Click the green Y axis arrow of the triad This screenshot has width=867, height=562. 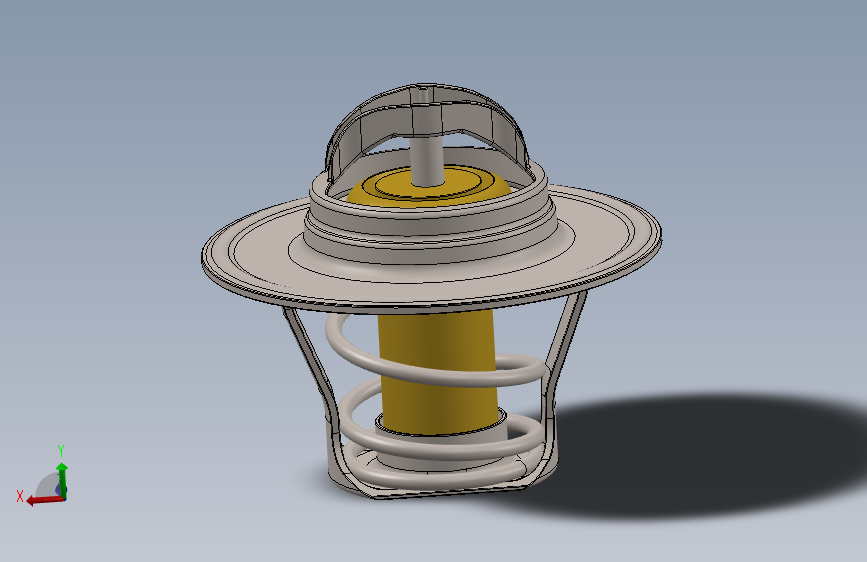(x=62, y=480)
